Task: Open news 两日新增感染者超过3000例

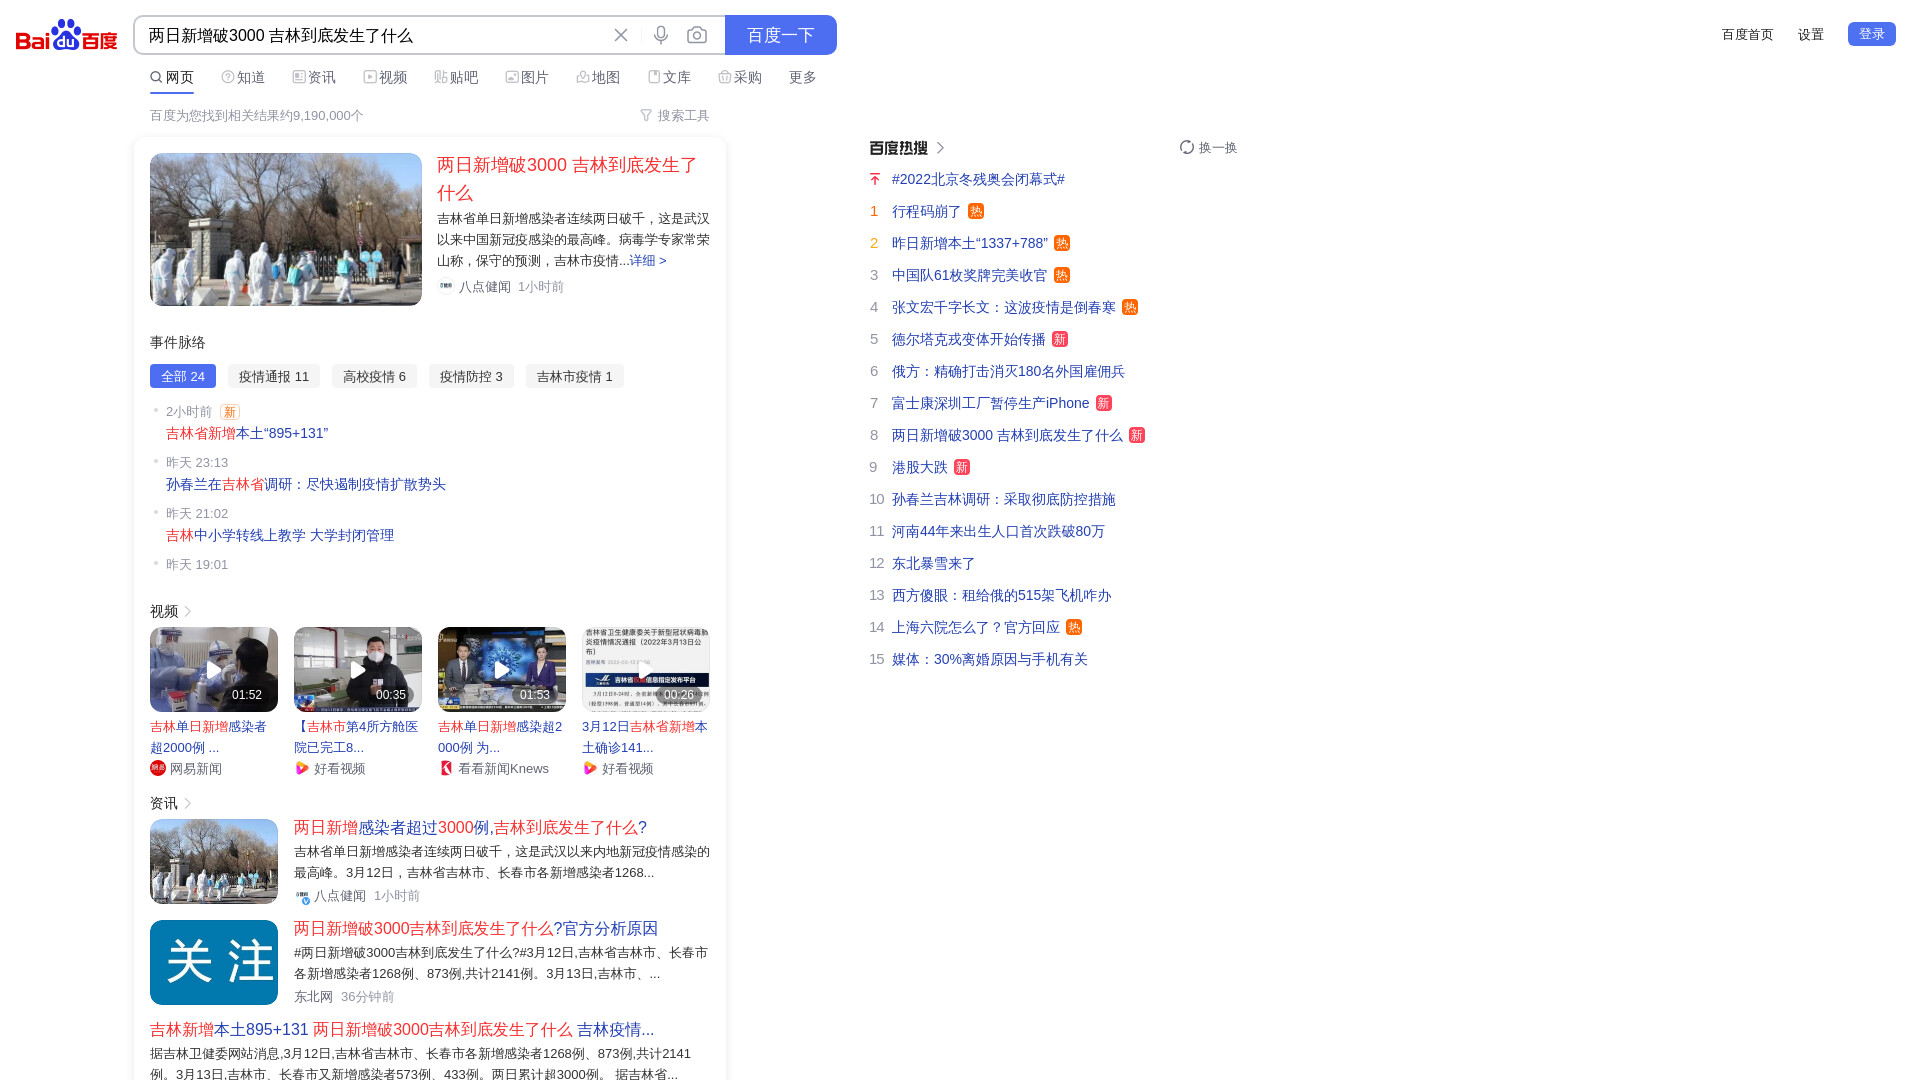Action: point(470,827)
